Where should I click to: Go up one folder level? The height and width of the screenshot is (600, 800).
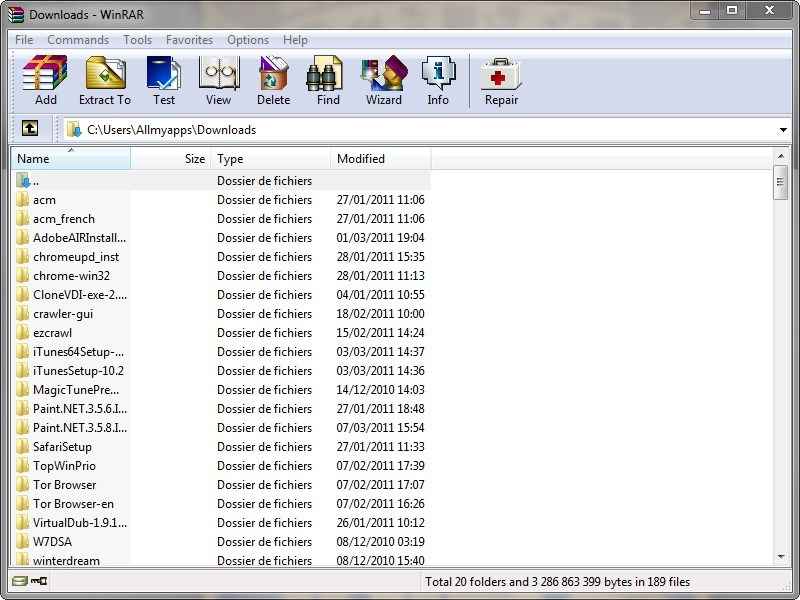pos(30,129)
